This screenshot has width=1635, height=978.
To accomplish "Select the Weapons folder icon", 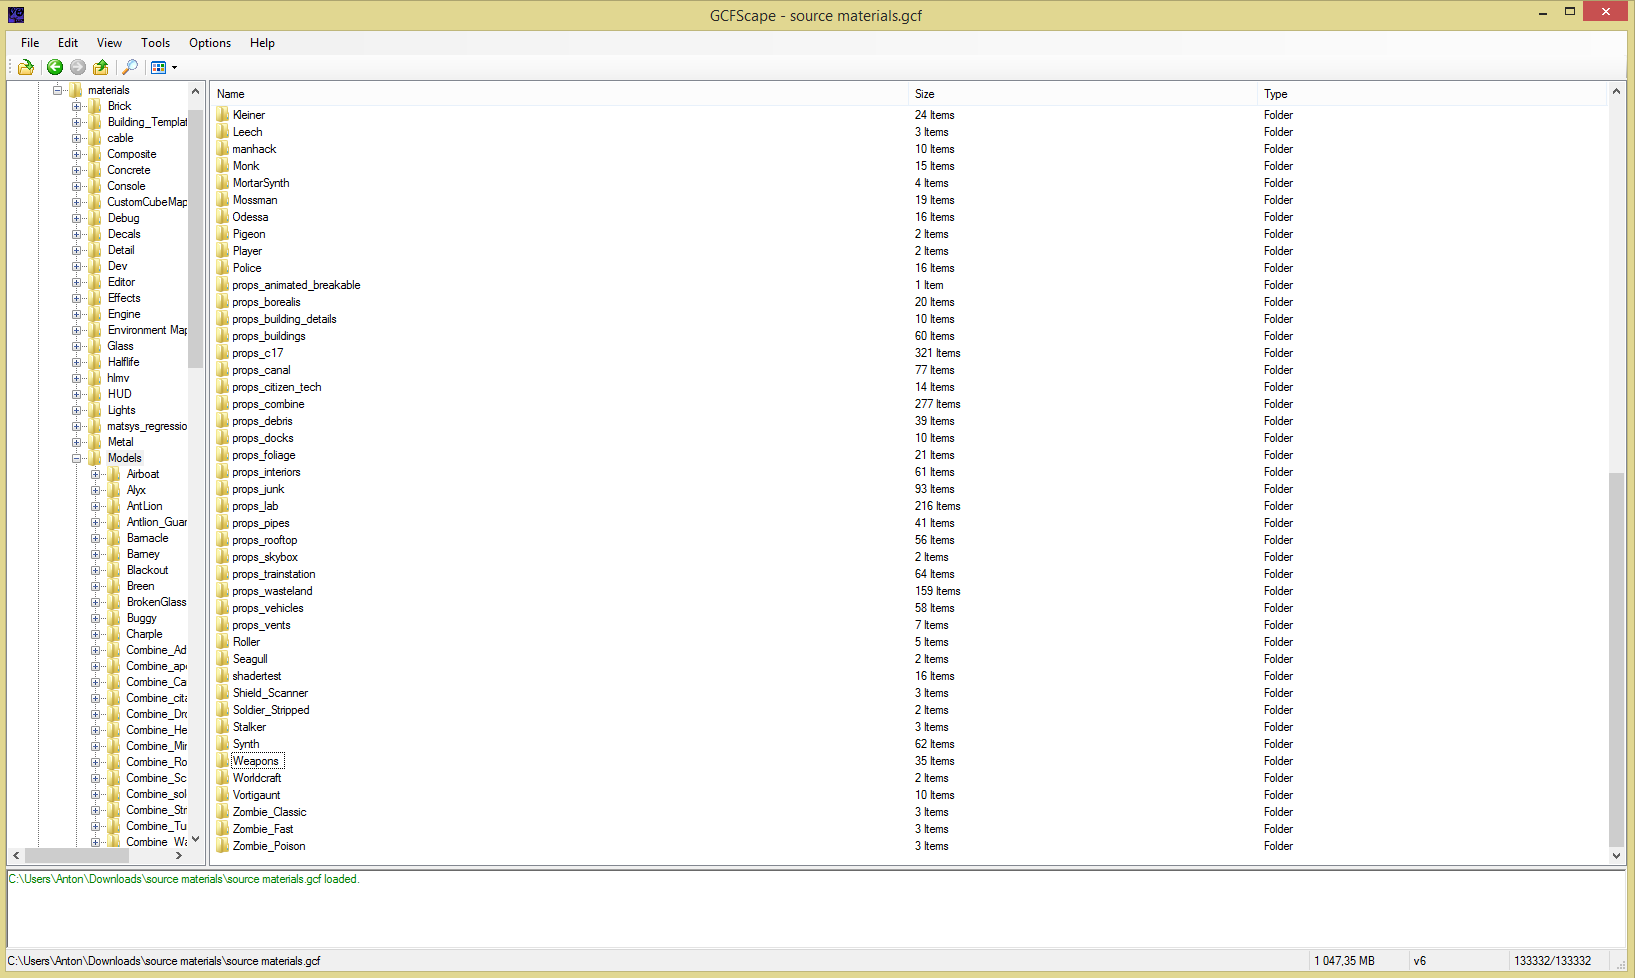I will 223,761.
